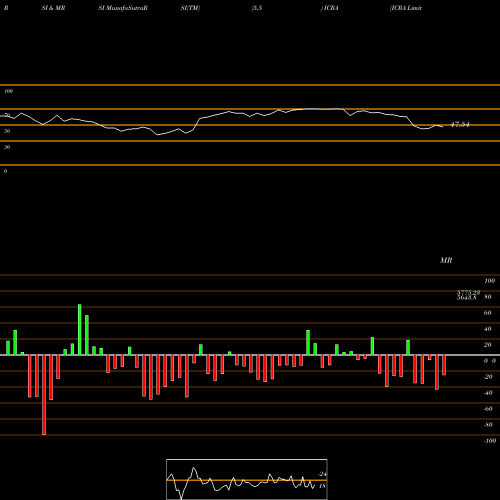Click the ') ICRA' symbol label

[x=329, y=8]
